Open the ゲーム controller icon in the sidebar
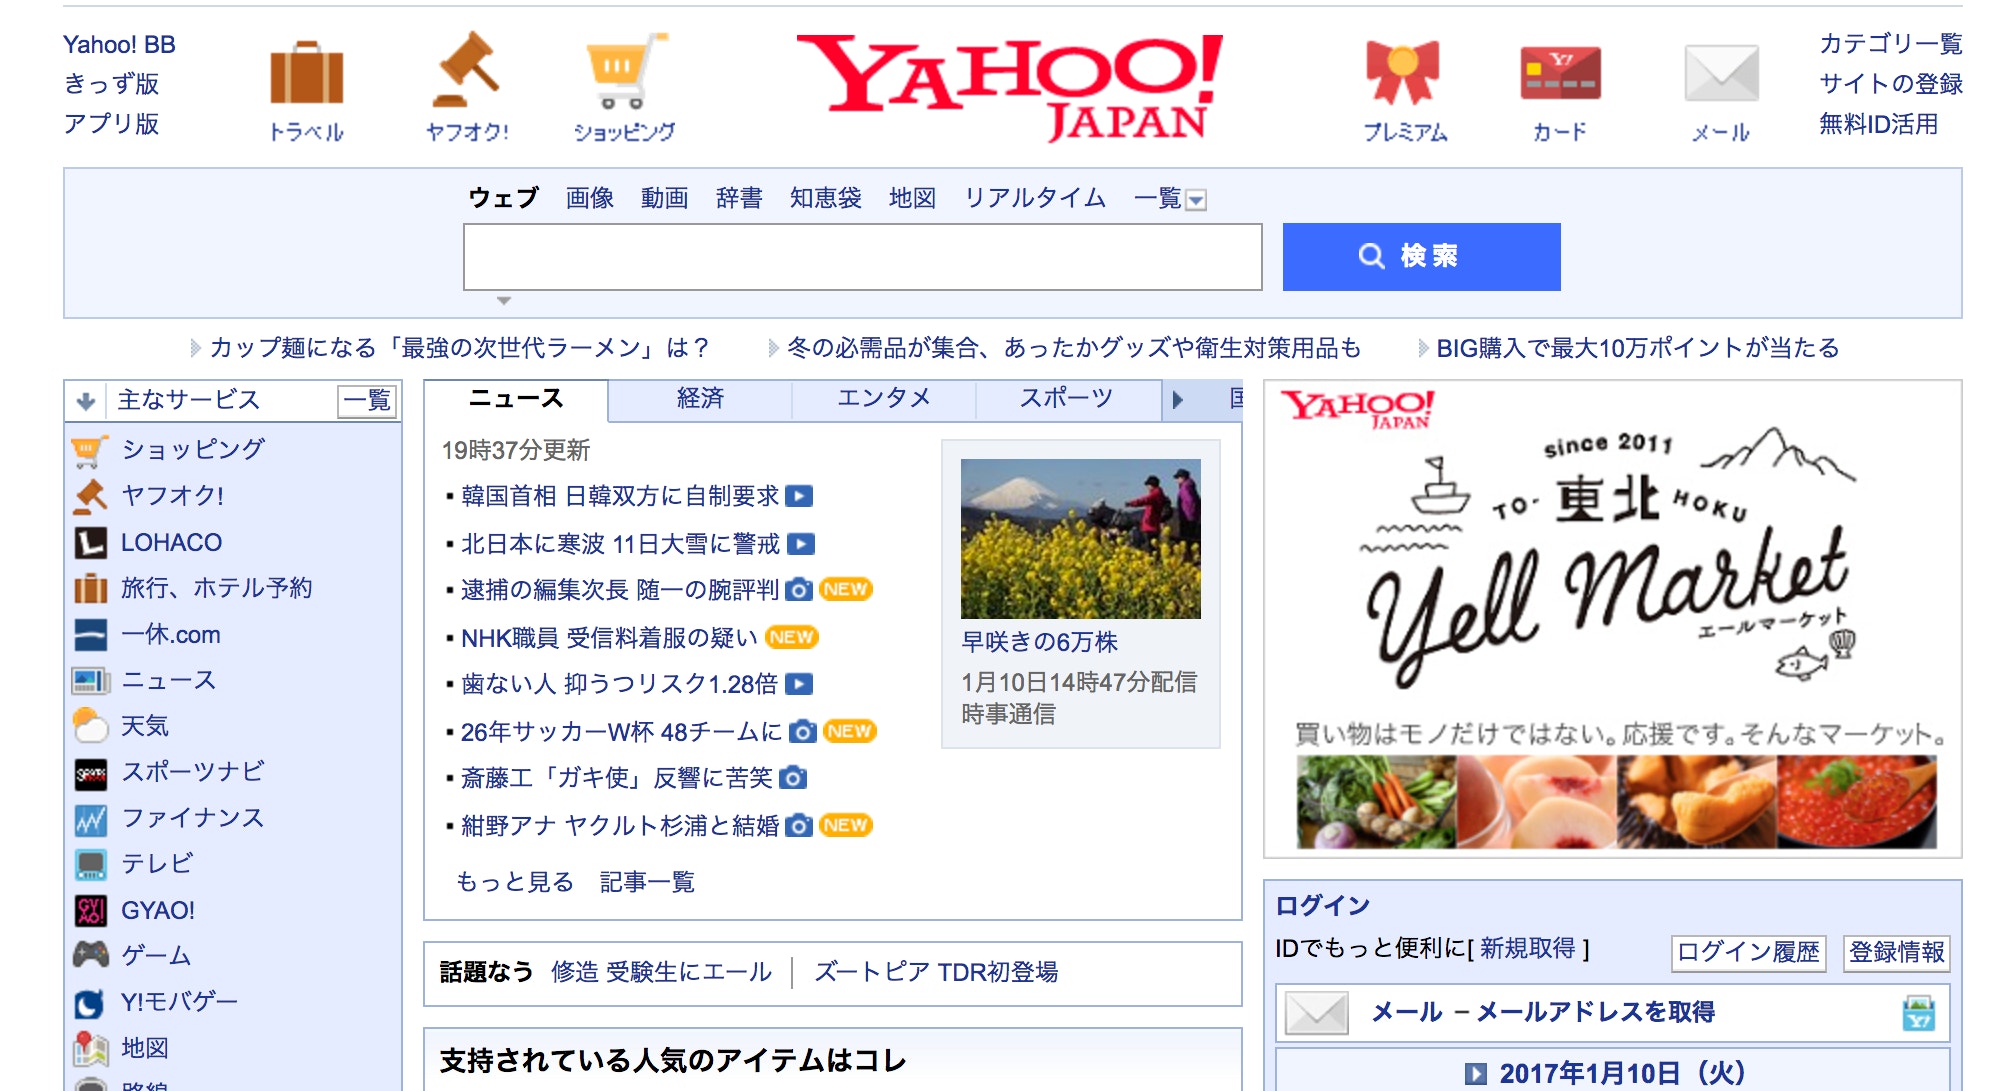Viewport: 2013px width, 1091px height. 90,955
